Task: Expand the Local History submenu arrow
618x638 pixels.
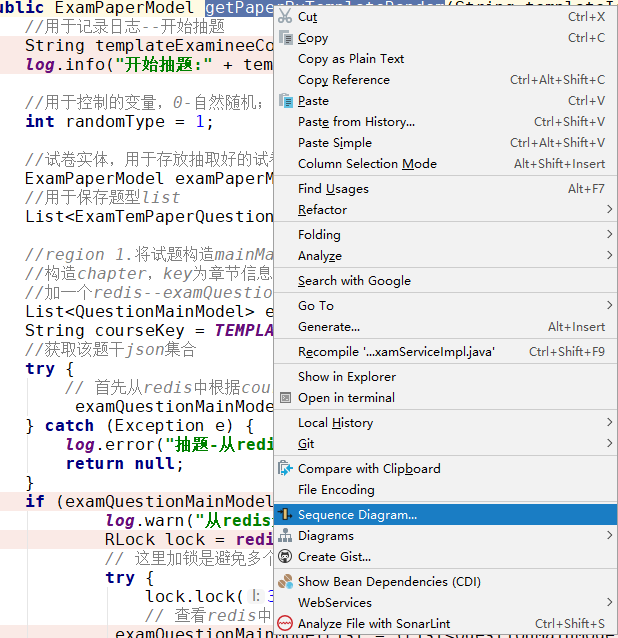Action: (609, 422)
